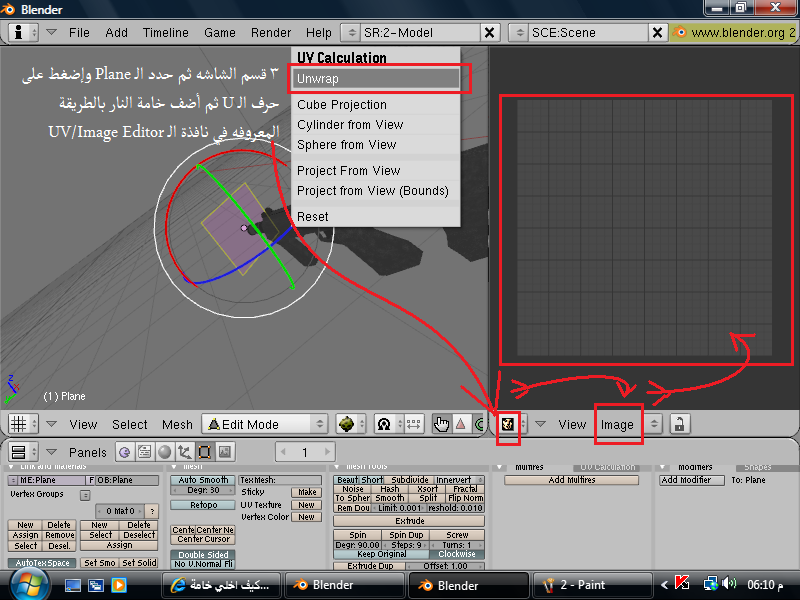Click the viewport draw type icon
Viewport: 800px width, 600px height.
pos(346,424)
